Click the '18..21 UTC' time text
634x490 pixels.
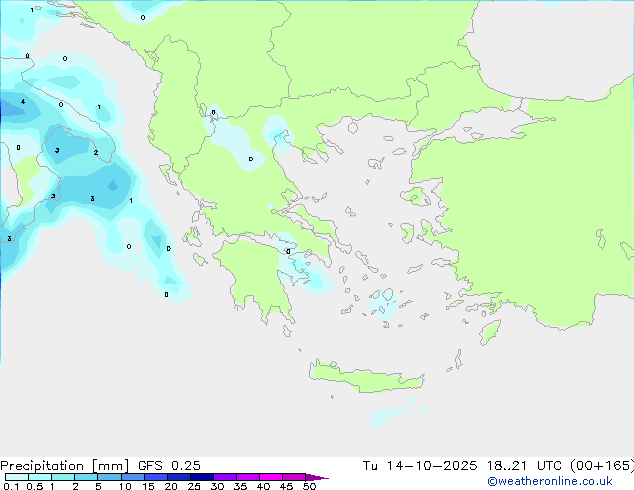coord(524,466)
